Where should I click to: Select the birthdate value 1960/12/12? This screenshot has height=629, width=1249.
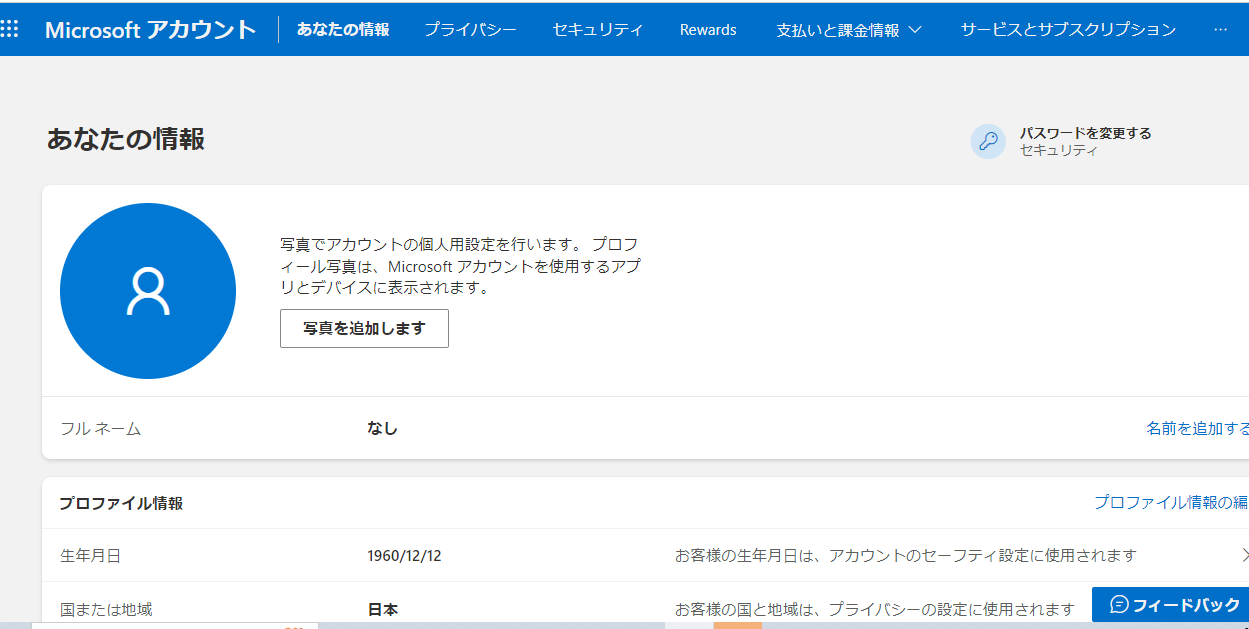click(404, 555)
